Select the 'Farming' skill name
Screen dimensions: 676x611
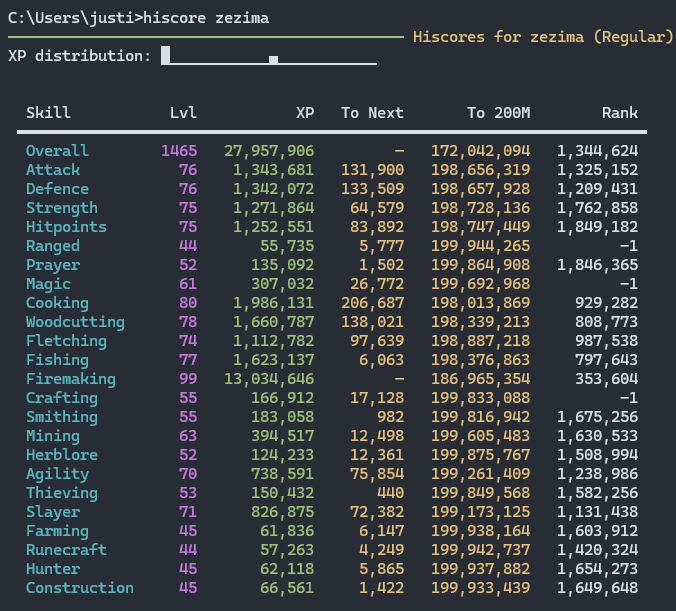pos(57,531)
